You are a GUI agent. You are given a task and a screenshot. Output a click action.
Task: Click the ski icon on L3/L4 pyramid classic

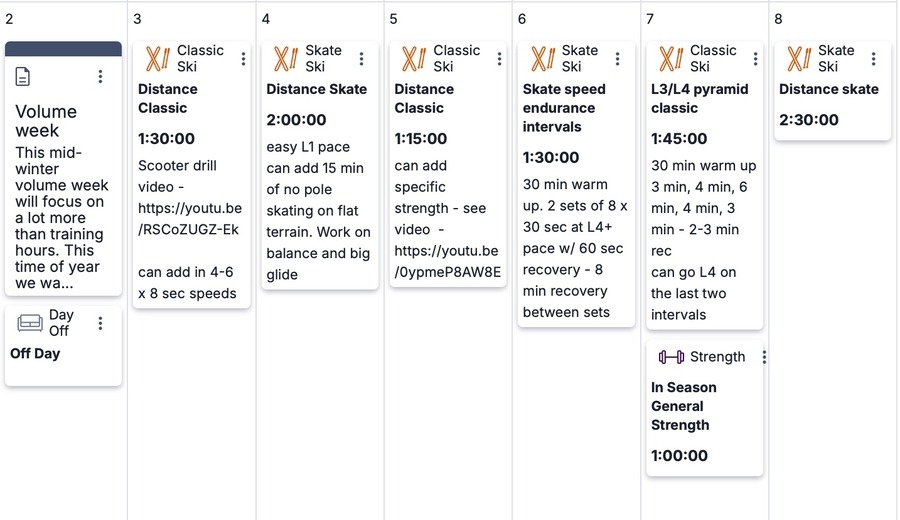(671, 59)
